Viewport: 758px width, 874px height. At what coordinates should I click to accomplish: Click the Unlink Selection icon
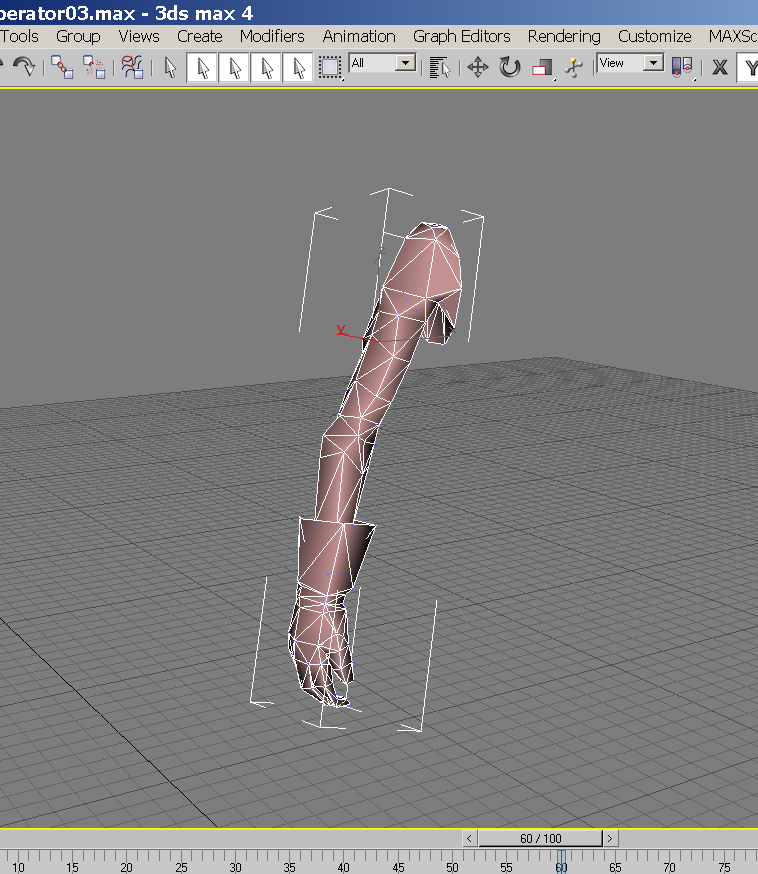(x=95, y=67)
